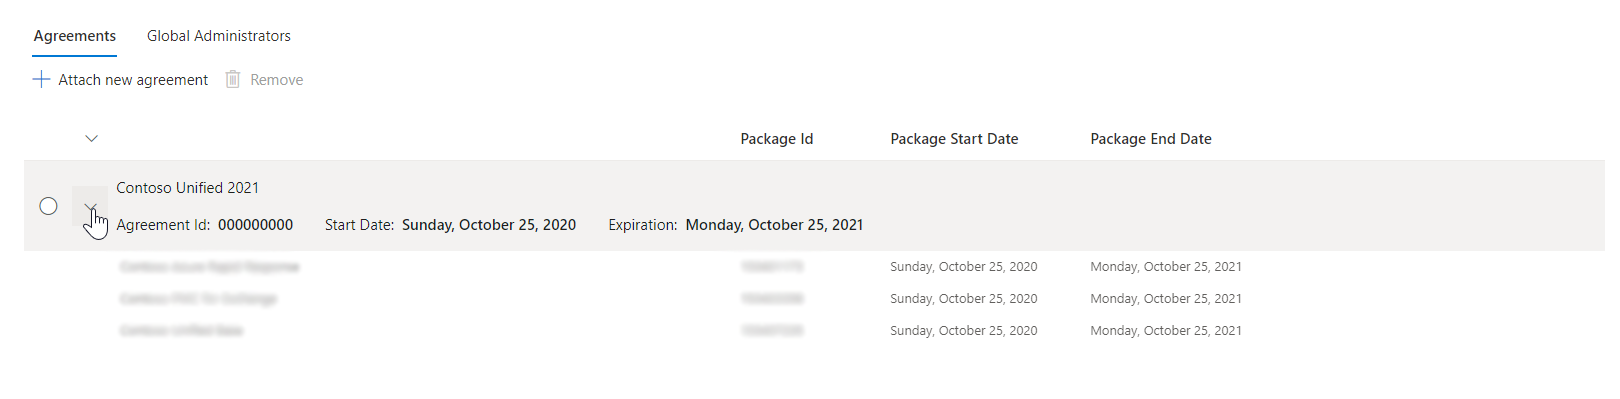1620x399 pixels.
Task: Click the Contoso Unified 2021 agreement title
Action: pos(188,188)
